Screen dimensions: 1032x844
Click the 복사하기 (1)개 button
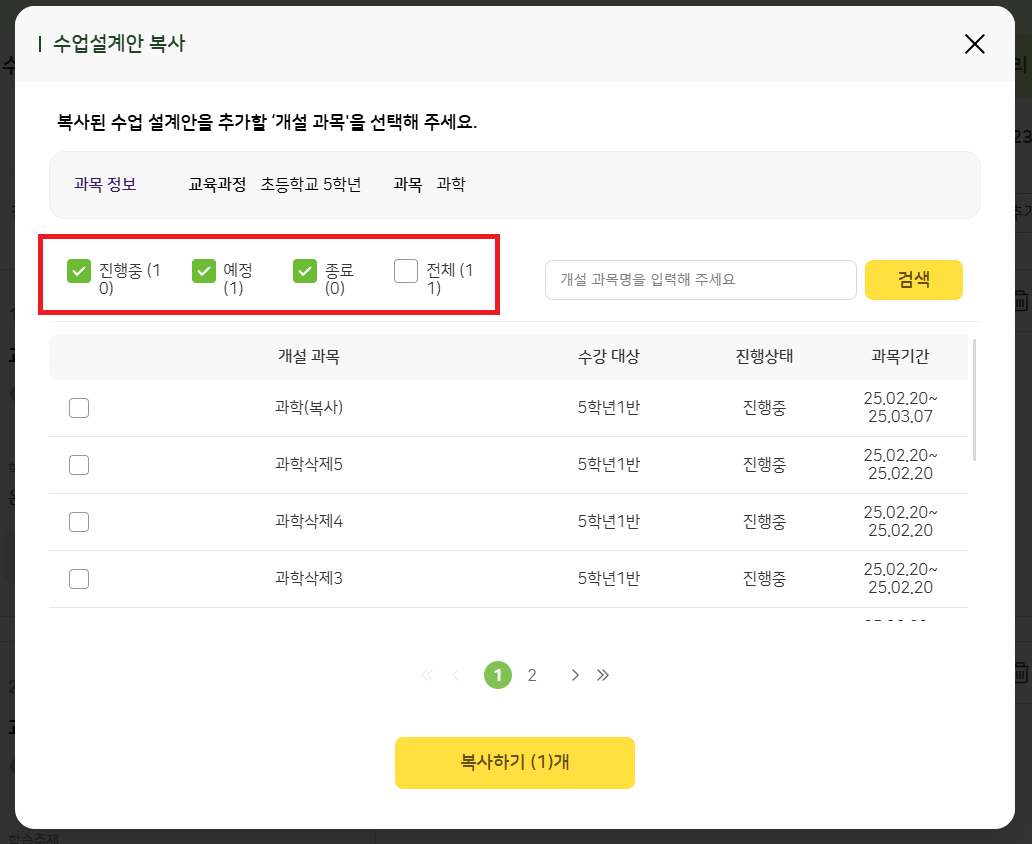tap(515, 763)
